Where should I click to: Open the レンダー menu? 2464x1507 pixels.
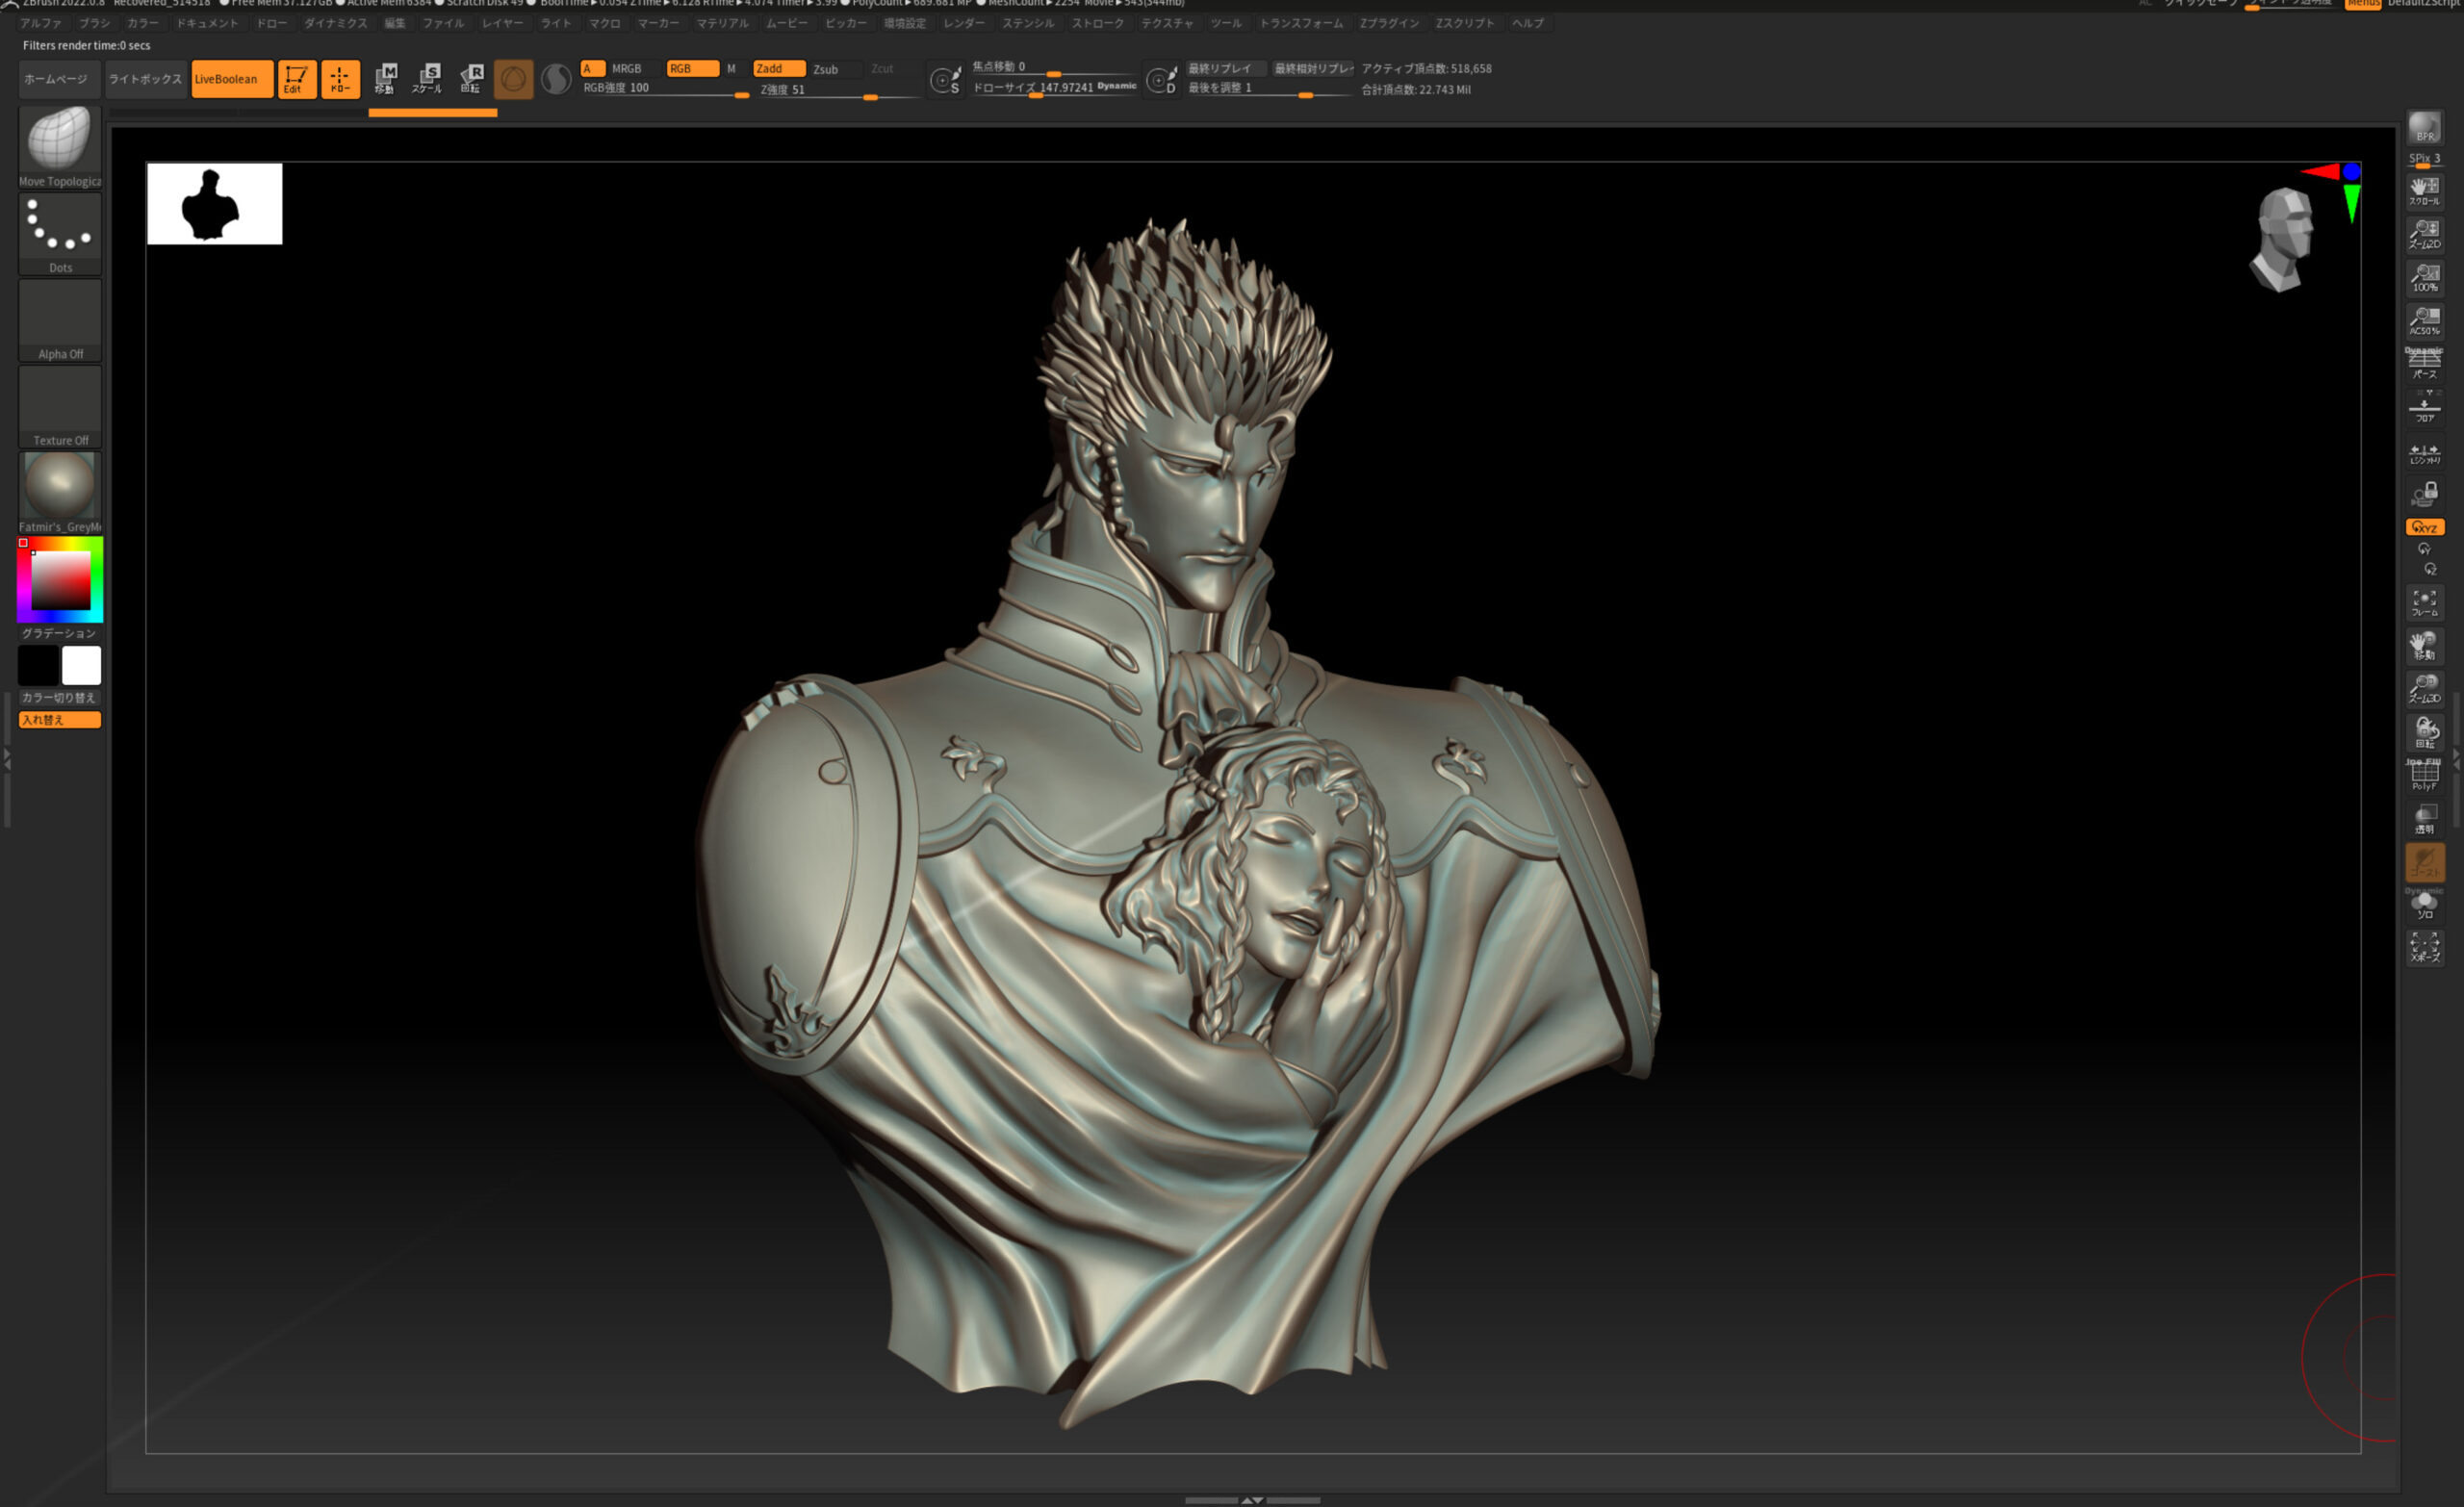click(x=964, y=23)
